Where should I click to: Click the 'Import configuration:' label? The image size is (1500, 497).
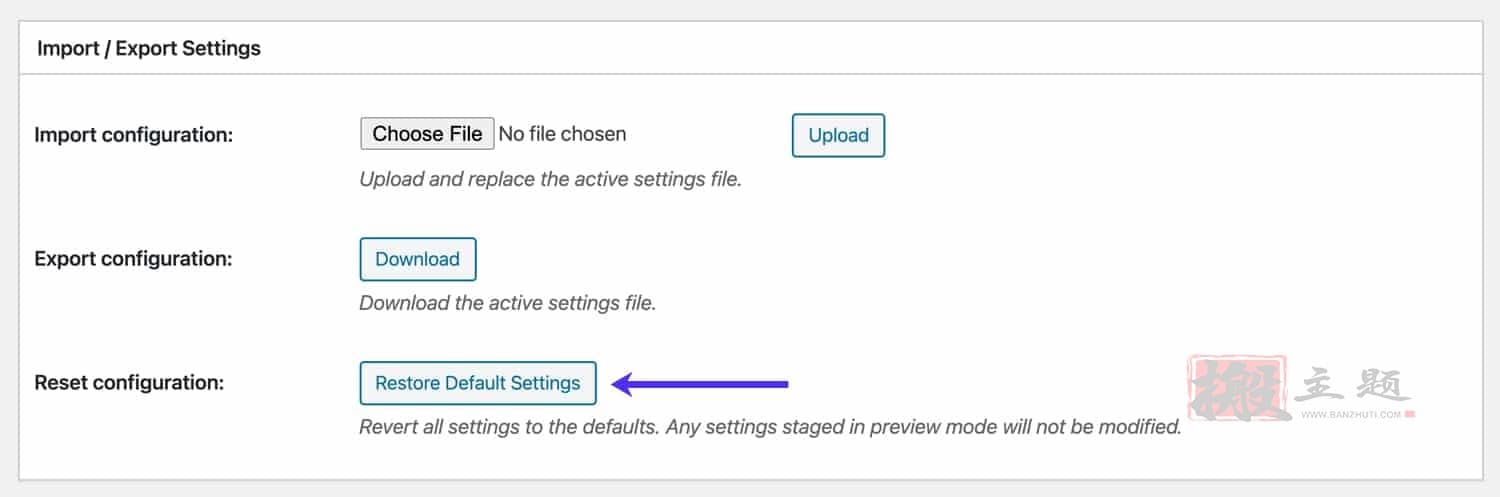[x=133, y=134]
